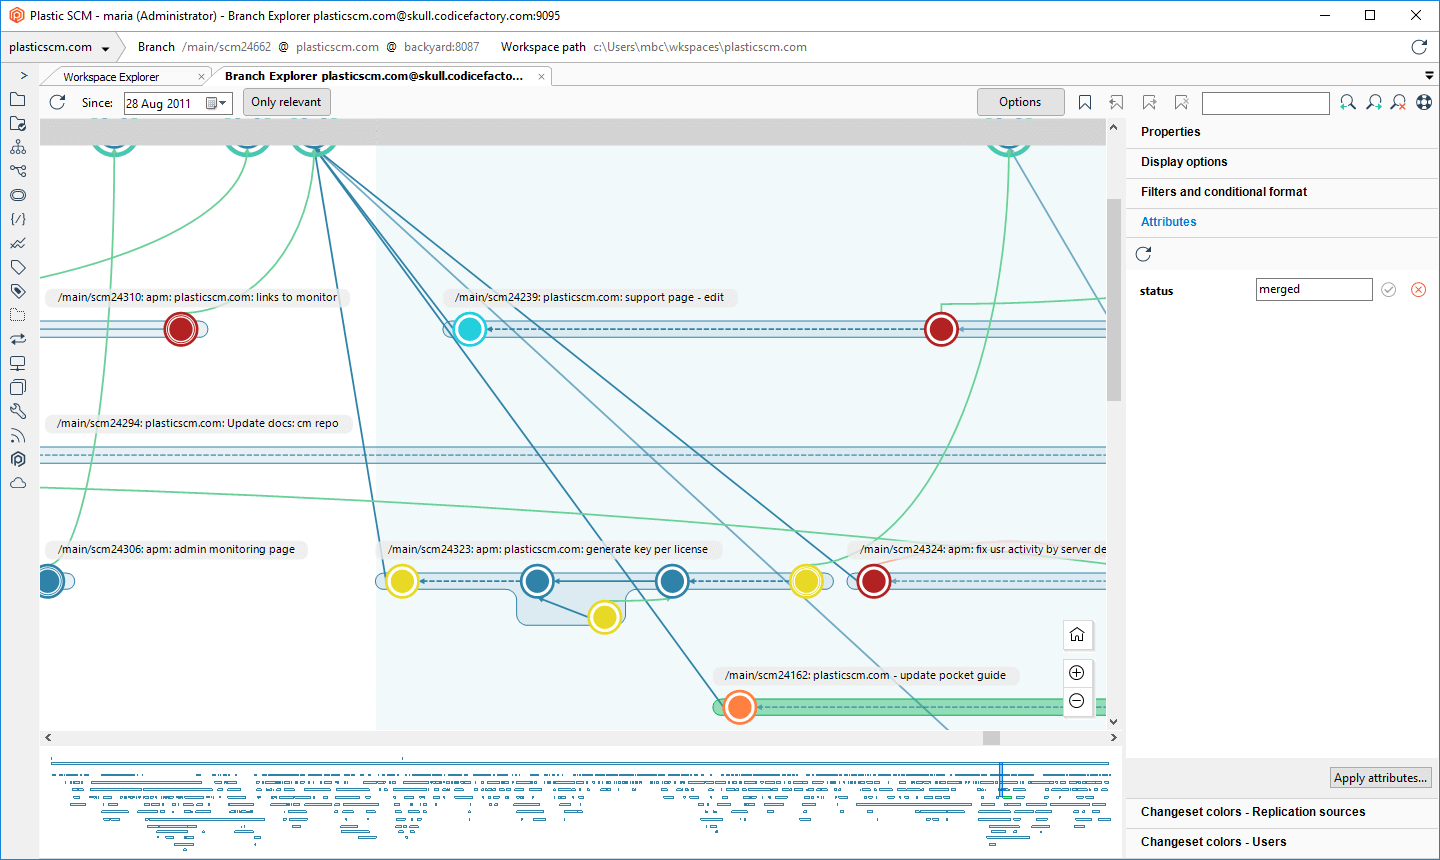Screen dimensions: 1440x860
Task: Edit the status attribute value field
Action: pos(1314,289)
